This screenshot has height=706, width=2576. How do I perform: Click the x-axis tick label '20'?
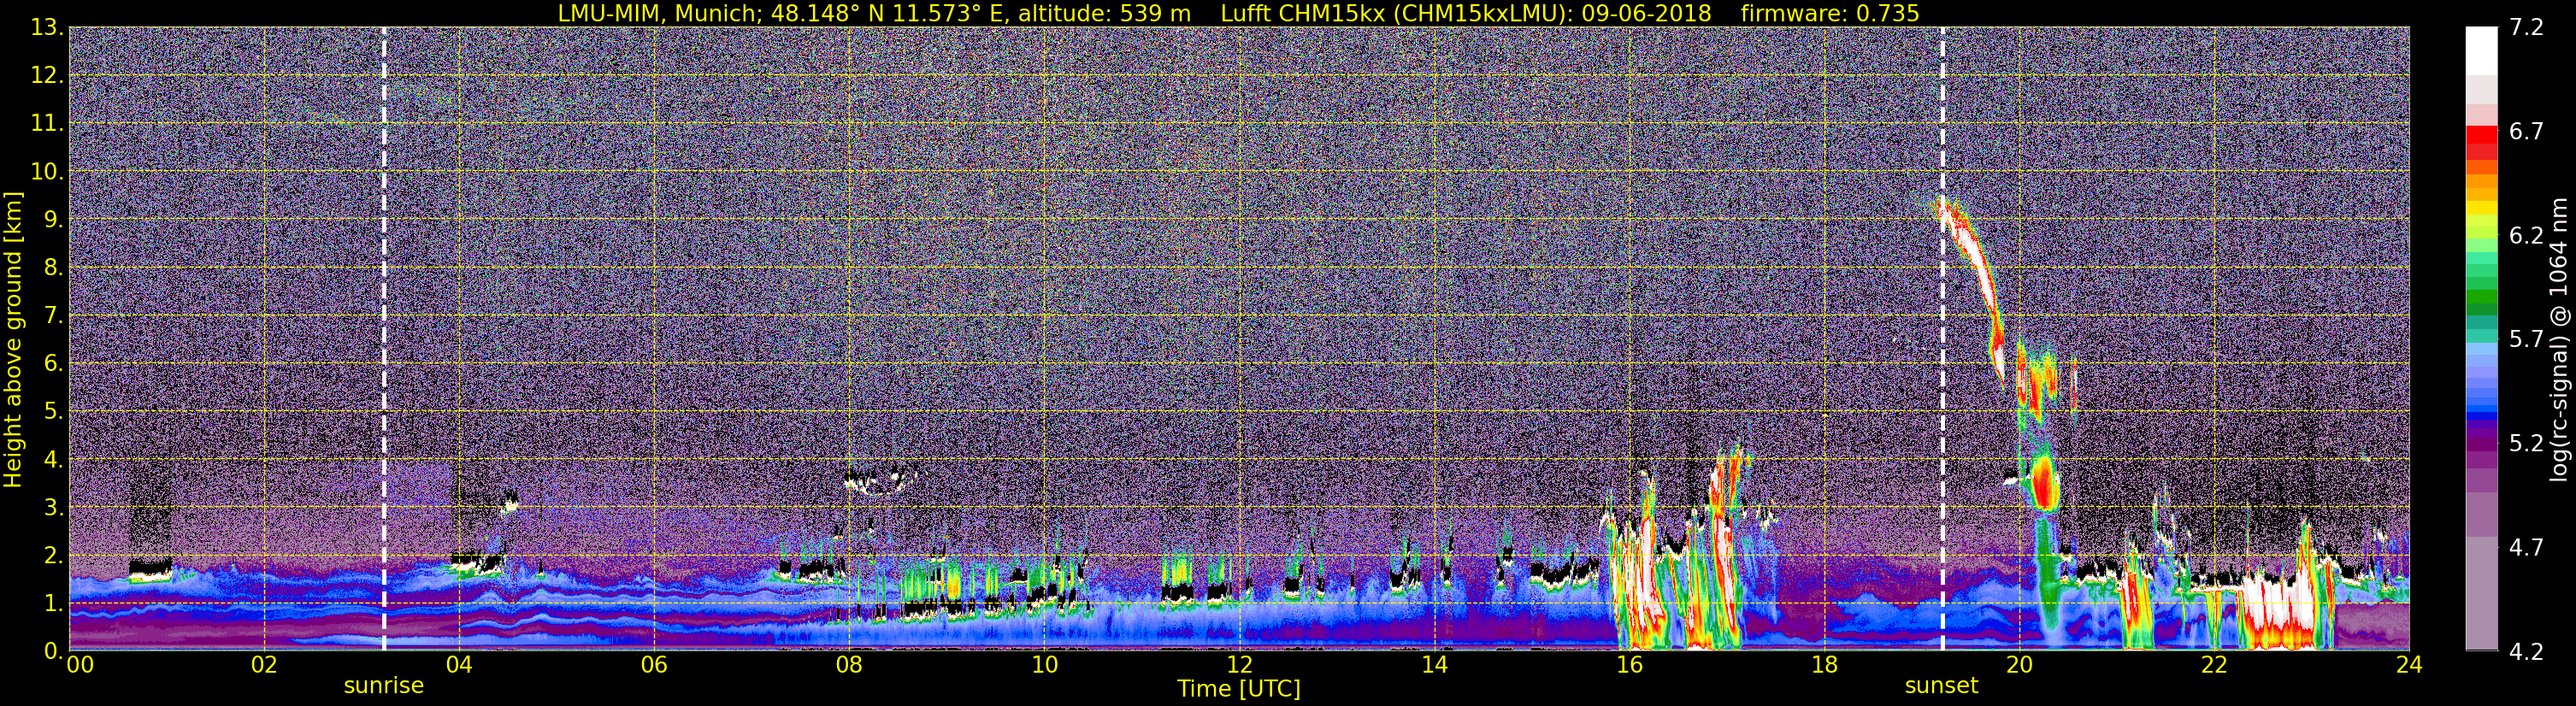click(2019, 665)
